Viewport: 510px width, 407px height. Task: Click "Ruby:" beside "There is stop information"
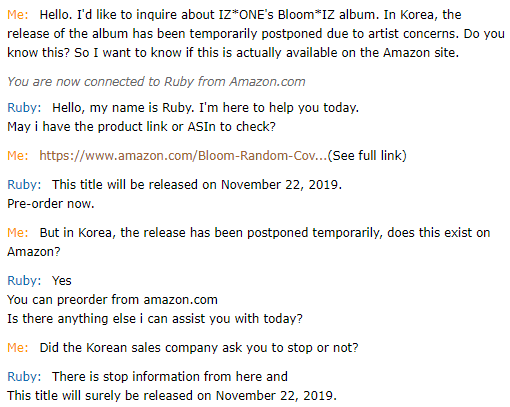(24, 377)
